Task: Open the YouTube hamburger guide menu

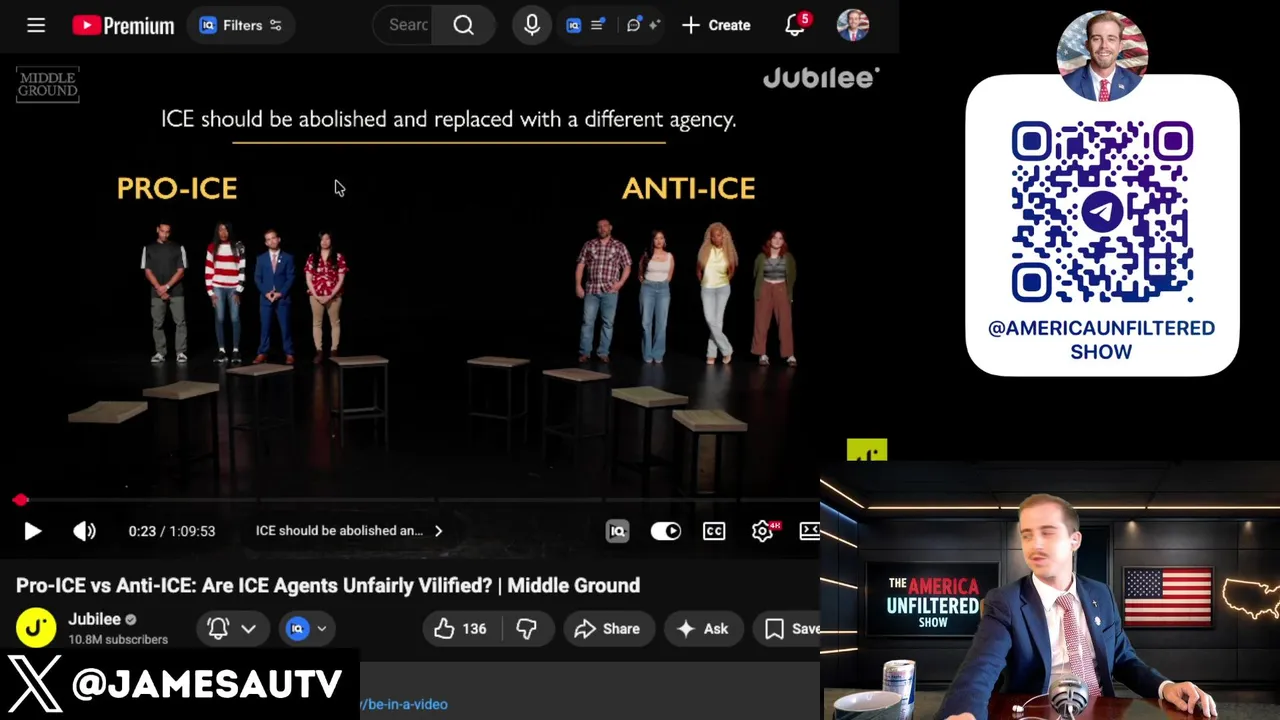Action: tap(36, 25)
